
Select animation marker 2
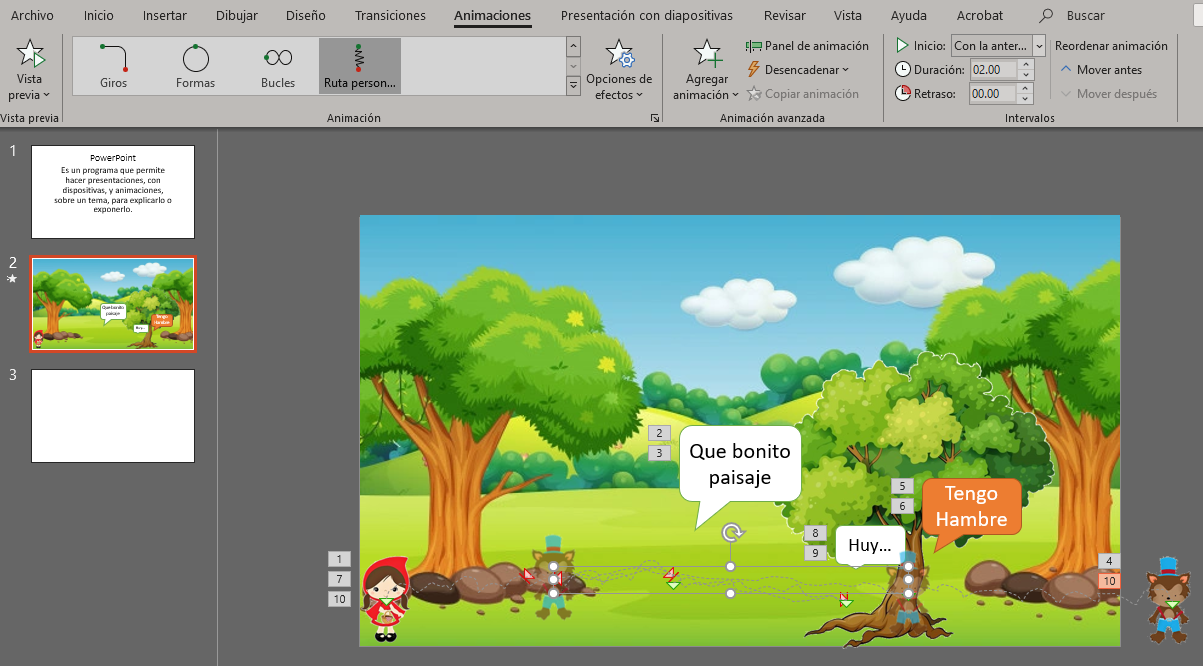pos(659,433)
